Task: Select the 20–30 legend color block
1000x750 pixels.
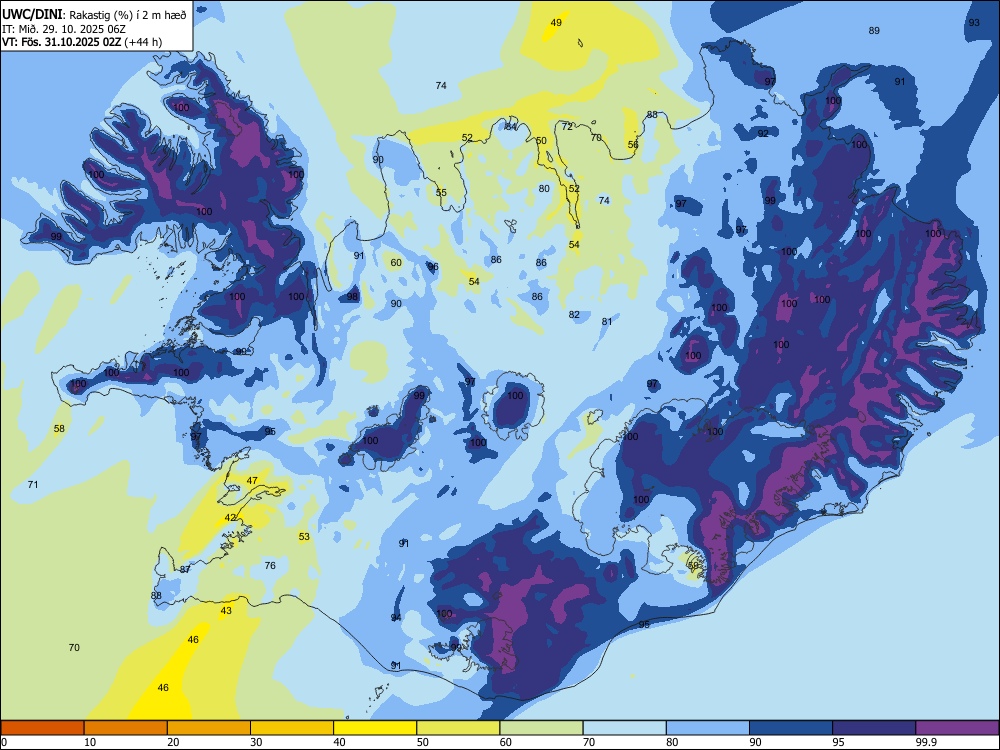Action: tap(209, 728)
